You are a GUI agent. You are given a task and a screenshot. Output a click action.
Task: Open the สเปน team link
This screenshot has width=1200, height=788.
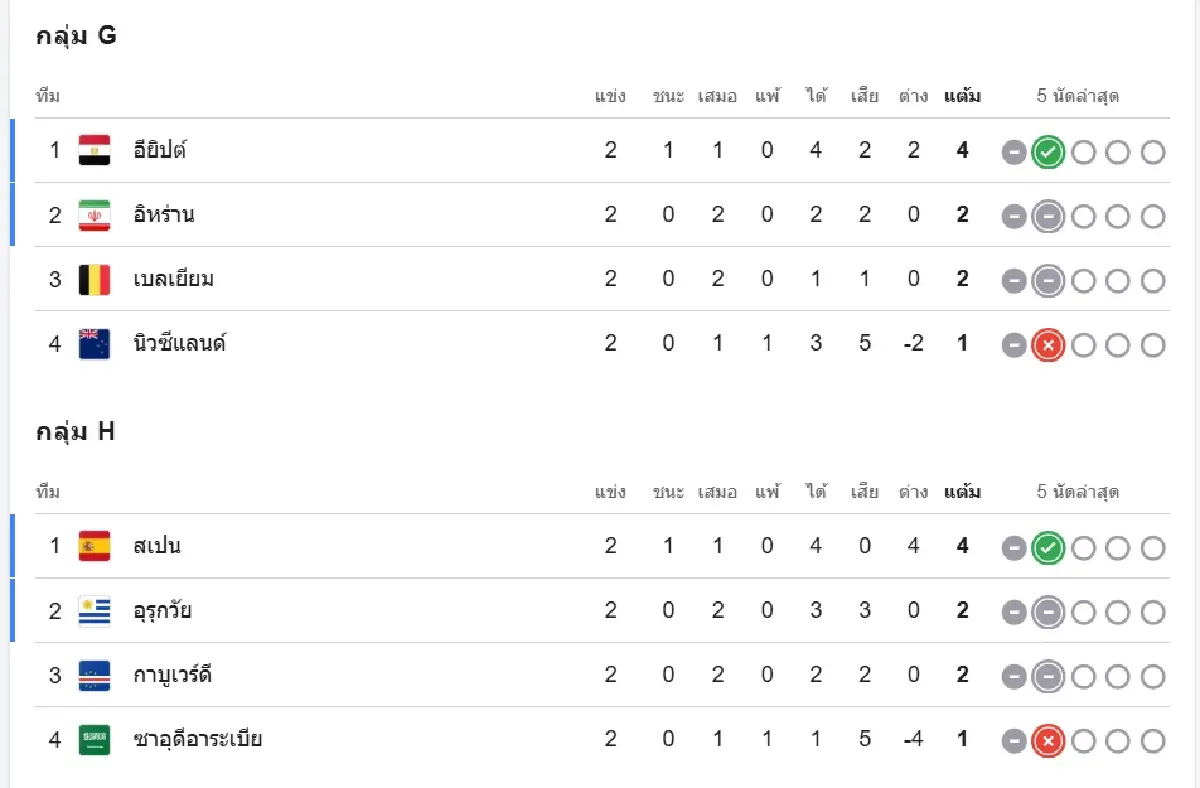[x=157, y=546]
